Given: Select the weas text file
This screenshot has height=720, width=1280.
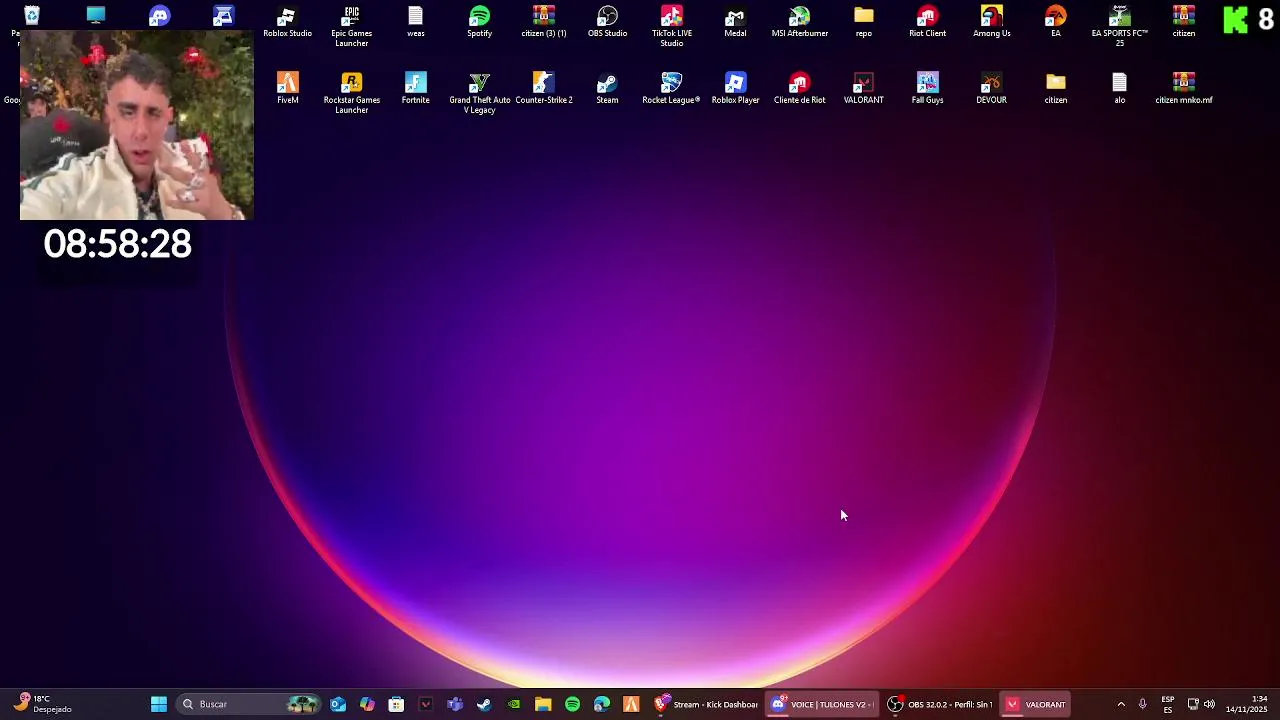Looking at the screenshot, I should pyautogui.click(x=415, y=22).
